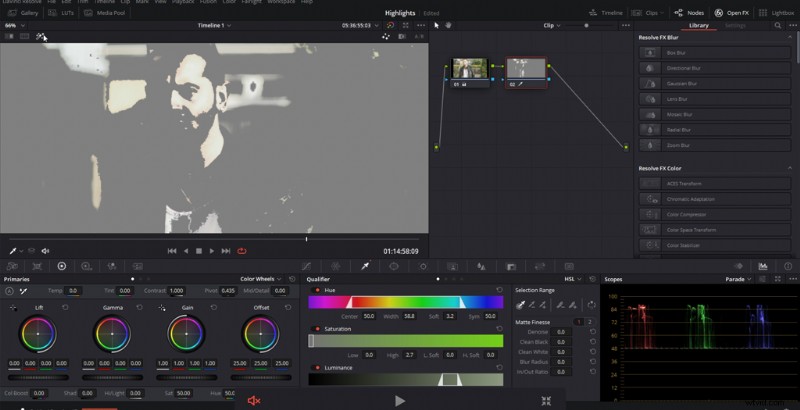Select the qualifier picker tool

[520, 305]
